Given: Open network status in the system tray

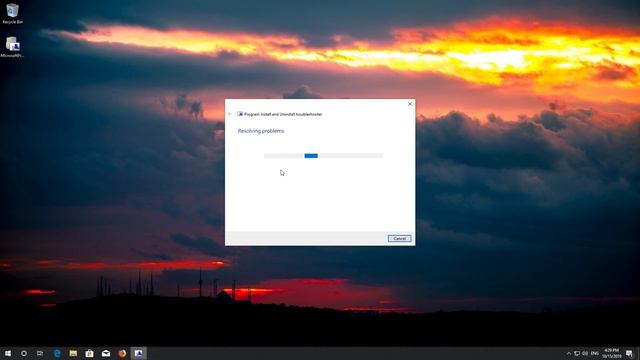Looking at the screenshot, I should pos(577,353).
